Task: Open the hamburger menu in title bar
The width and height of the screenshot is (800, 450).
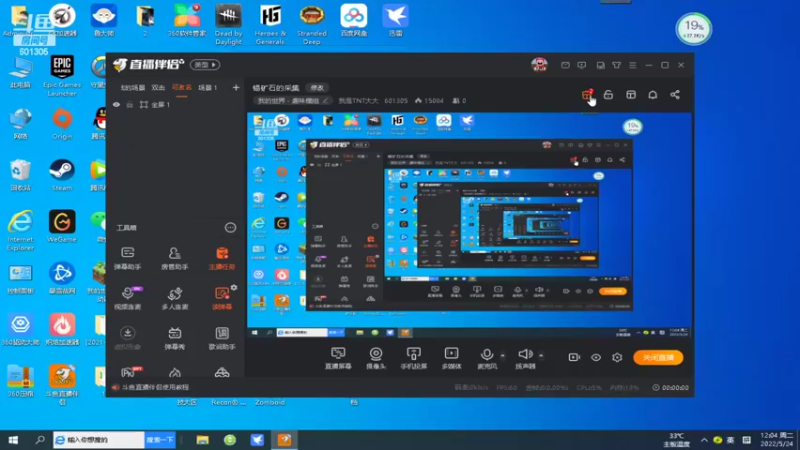Action: point(633,65)
